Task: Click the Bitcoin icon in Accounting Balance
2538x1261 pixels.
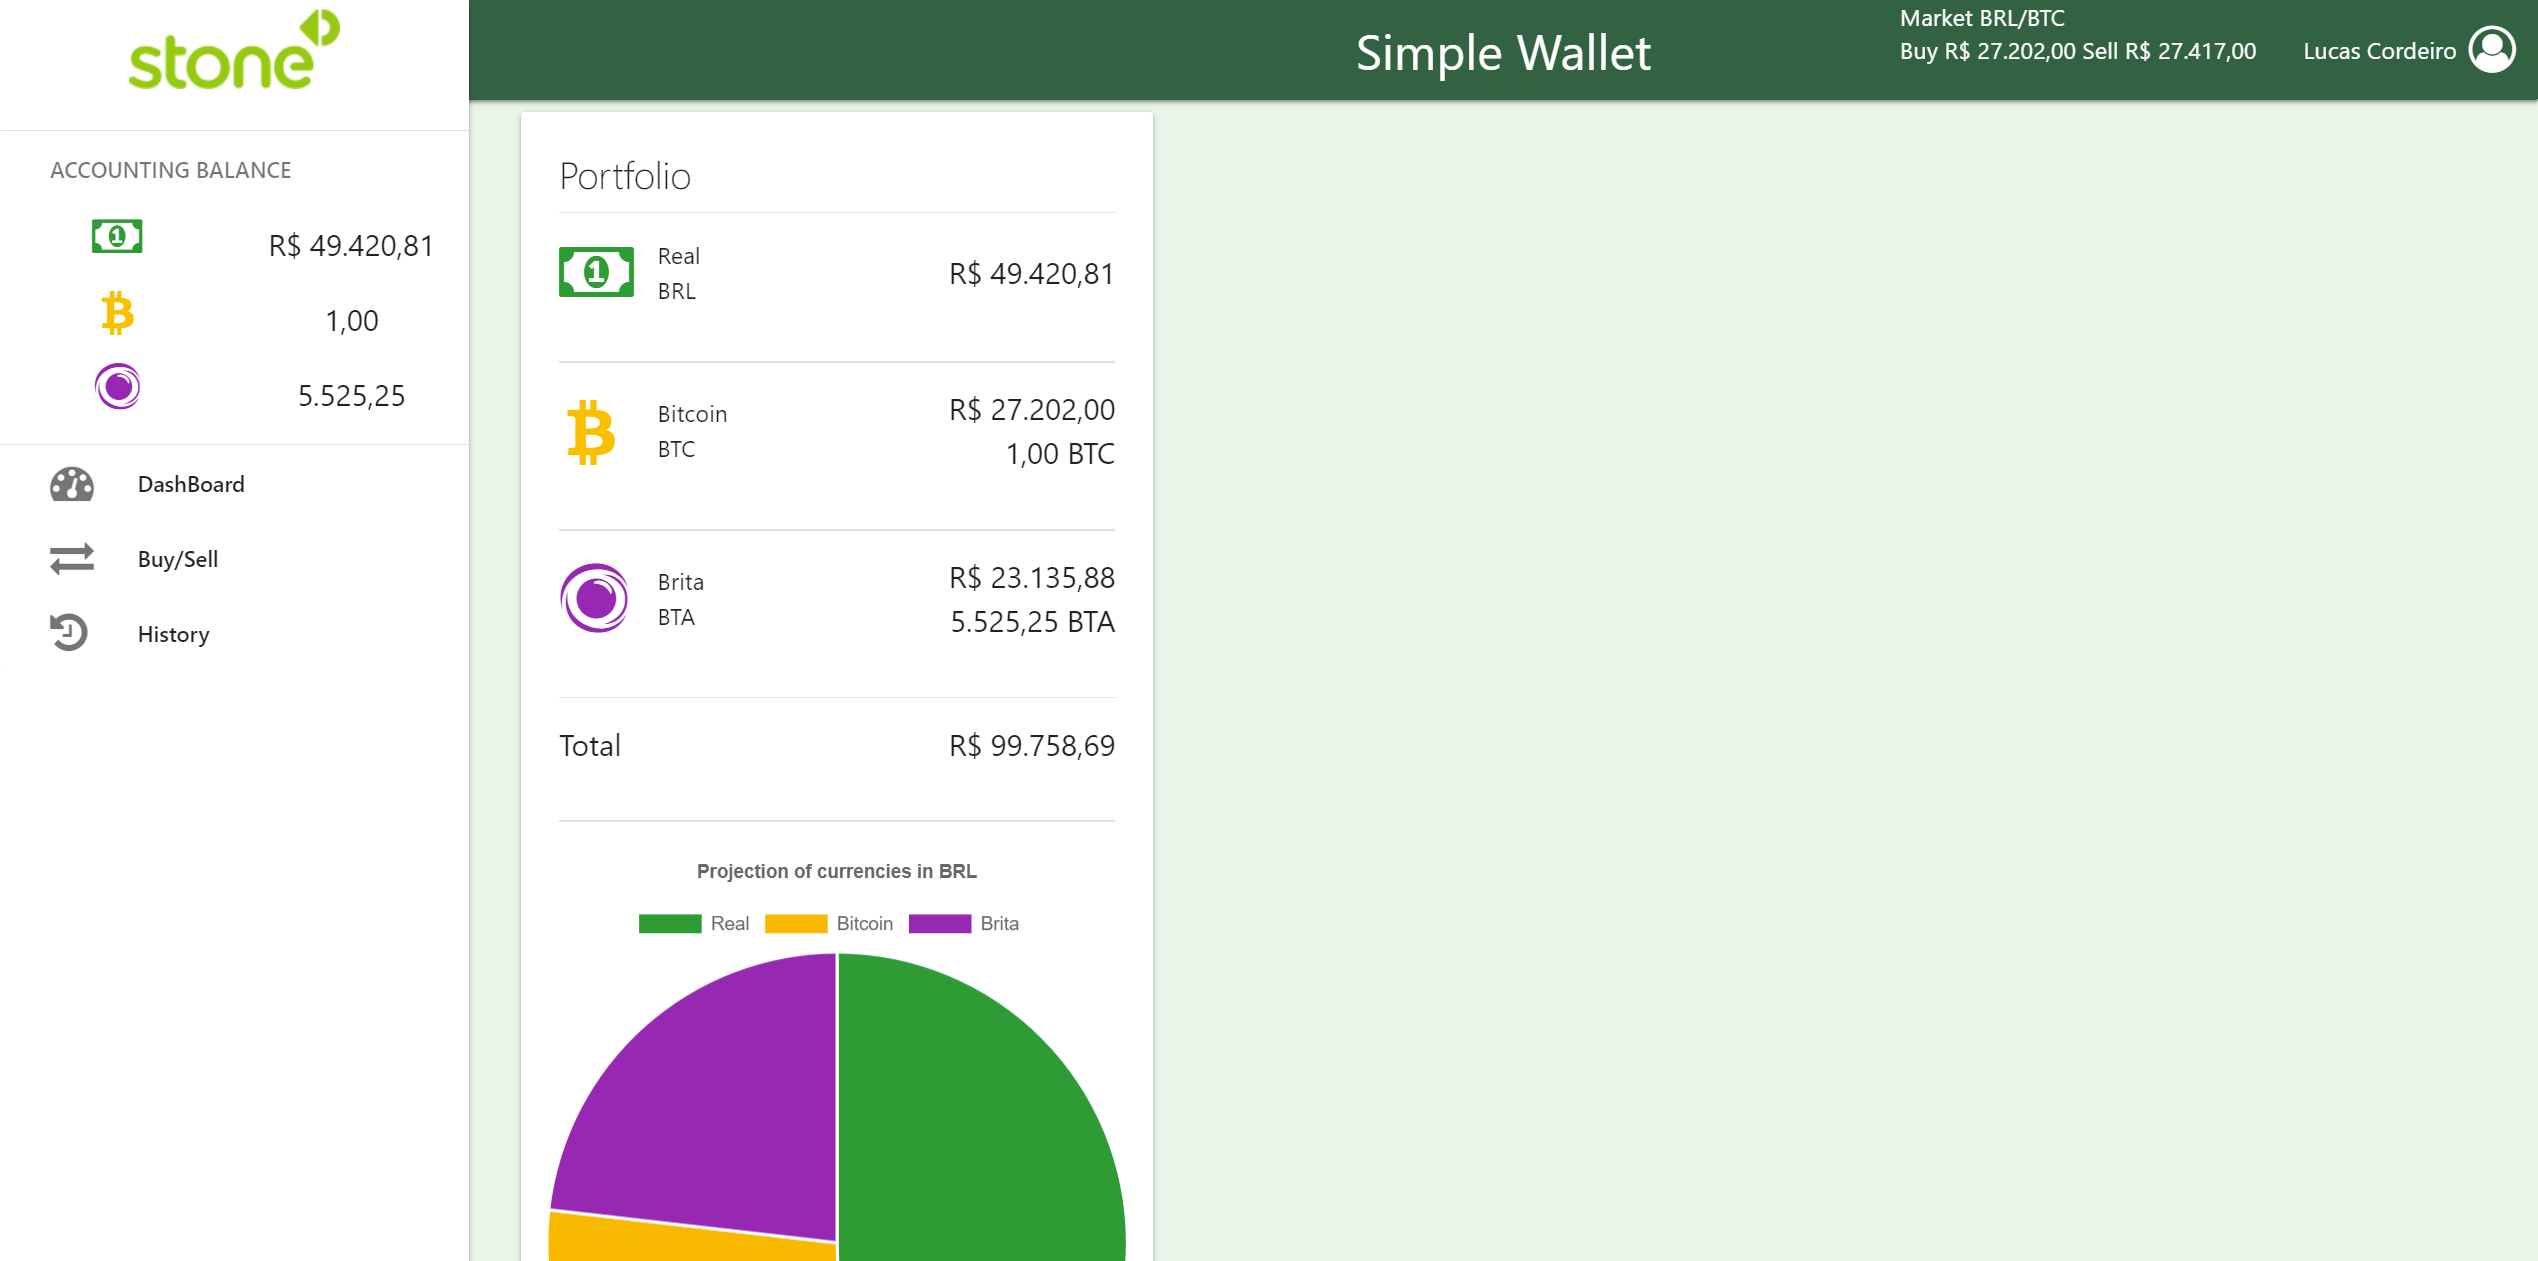Action: pyautogui.click(x=117, y=314)
